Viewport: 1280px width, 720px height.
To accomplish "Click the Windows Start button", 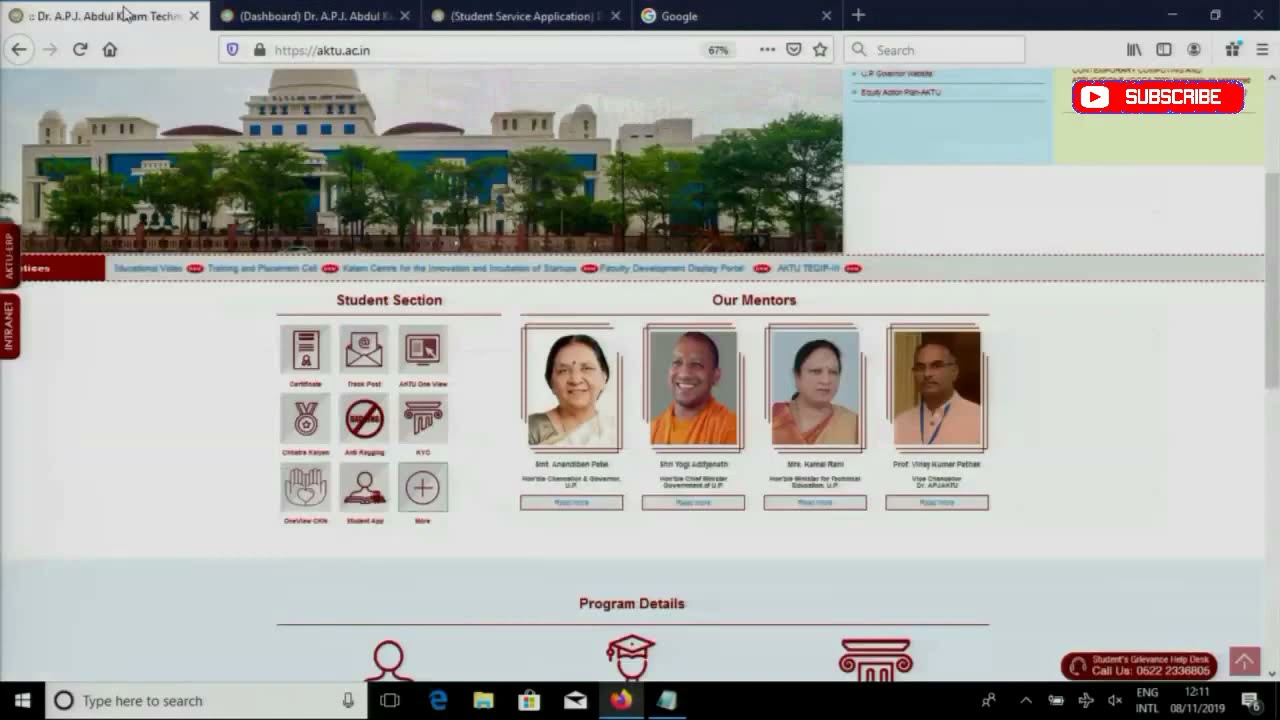I will click(x=22, y=700).
